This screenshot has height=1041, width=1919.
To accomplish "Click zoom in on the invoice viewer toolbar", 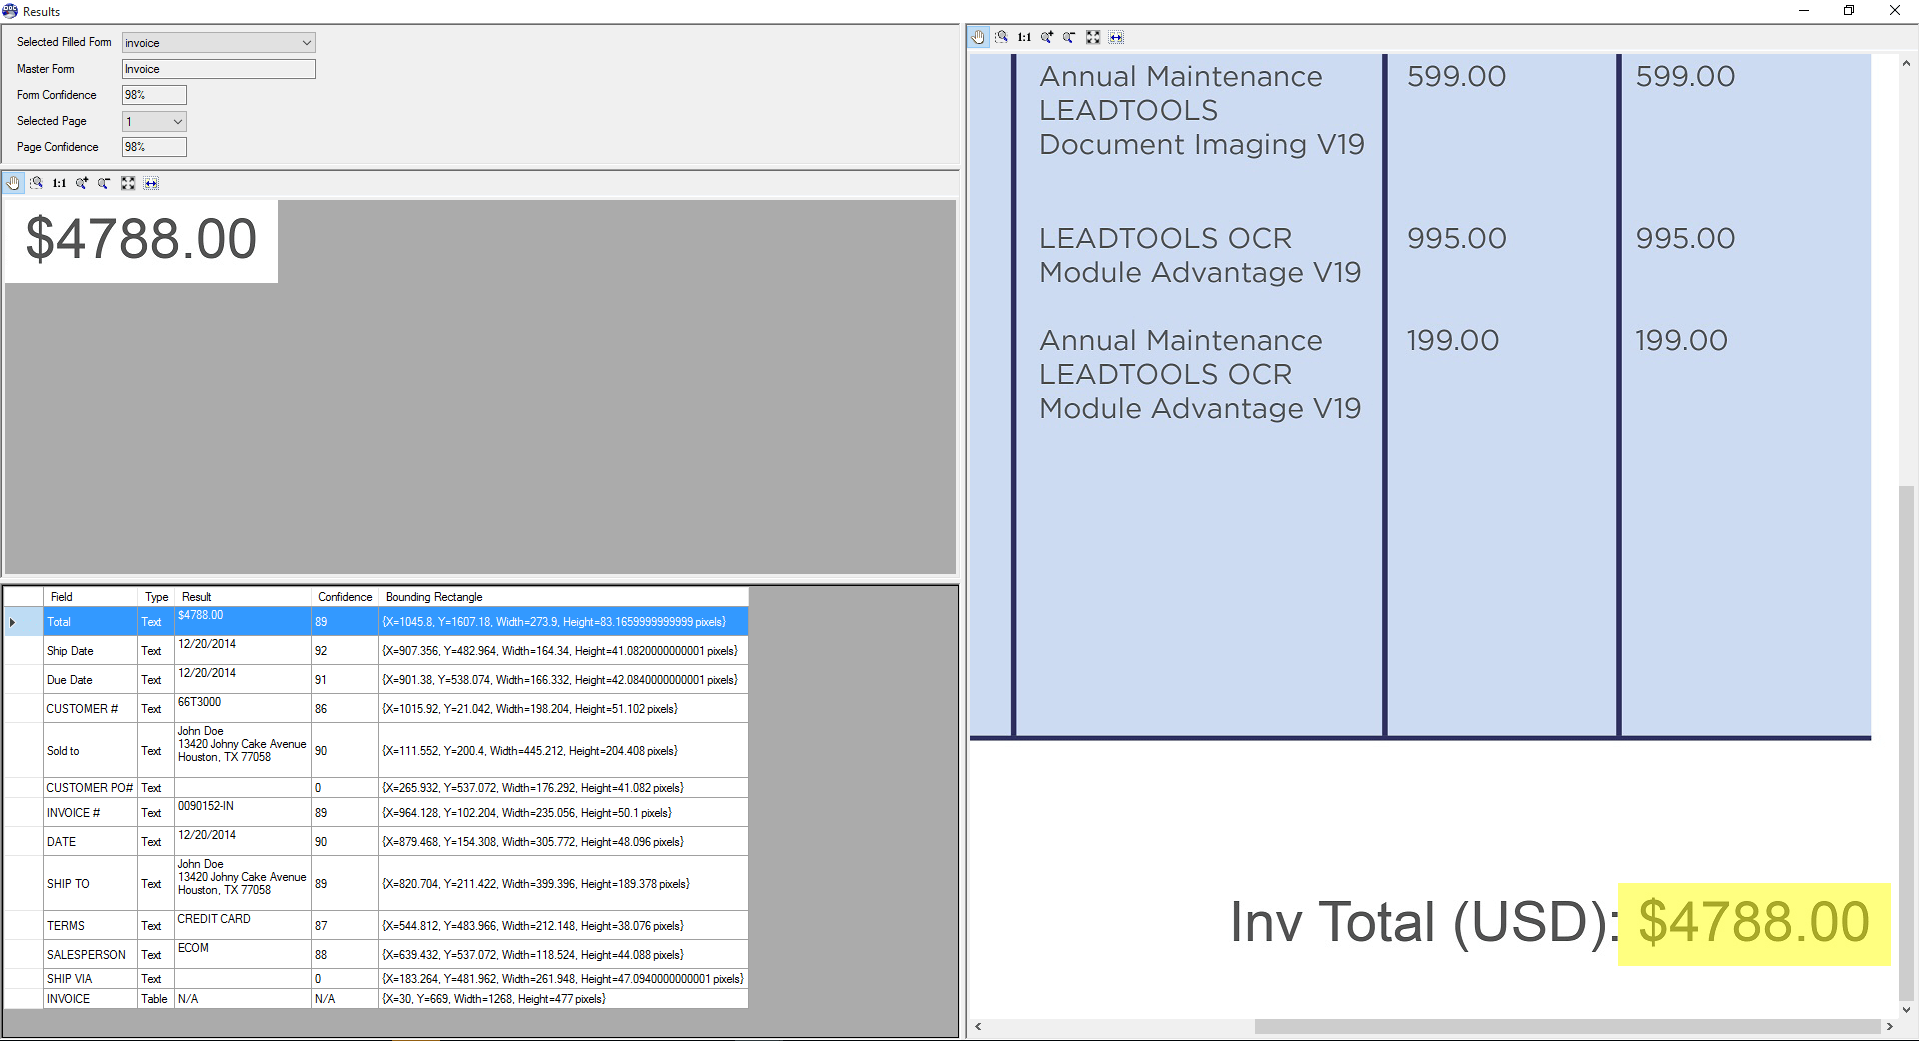I will click(1047, 37).
